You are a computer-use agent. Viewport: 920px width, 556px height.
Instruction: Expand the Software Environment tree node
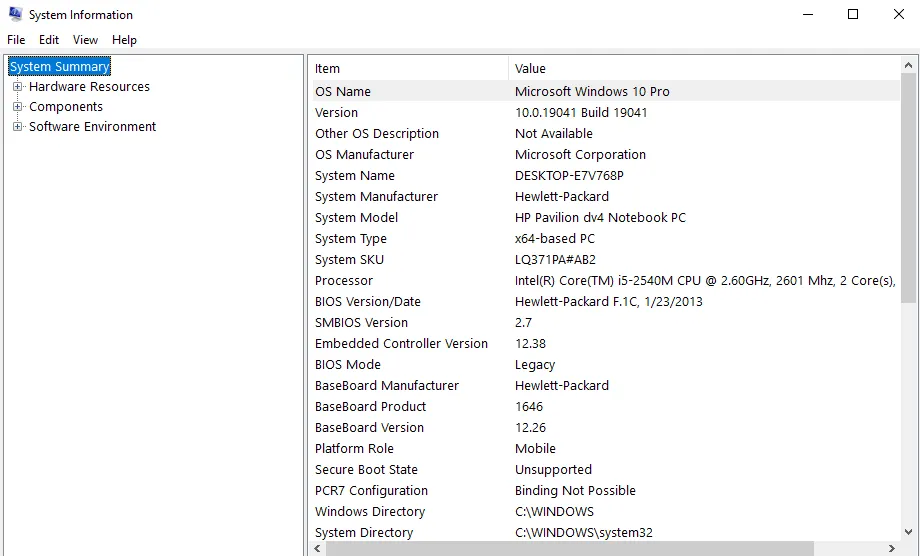tap(17, 127)
